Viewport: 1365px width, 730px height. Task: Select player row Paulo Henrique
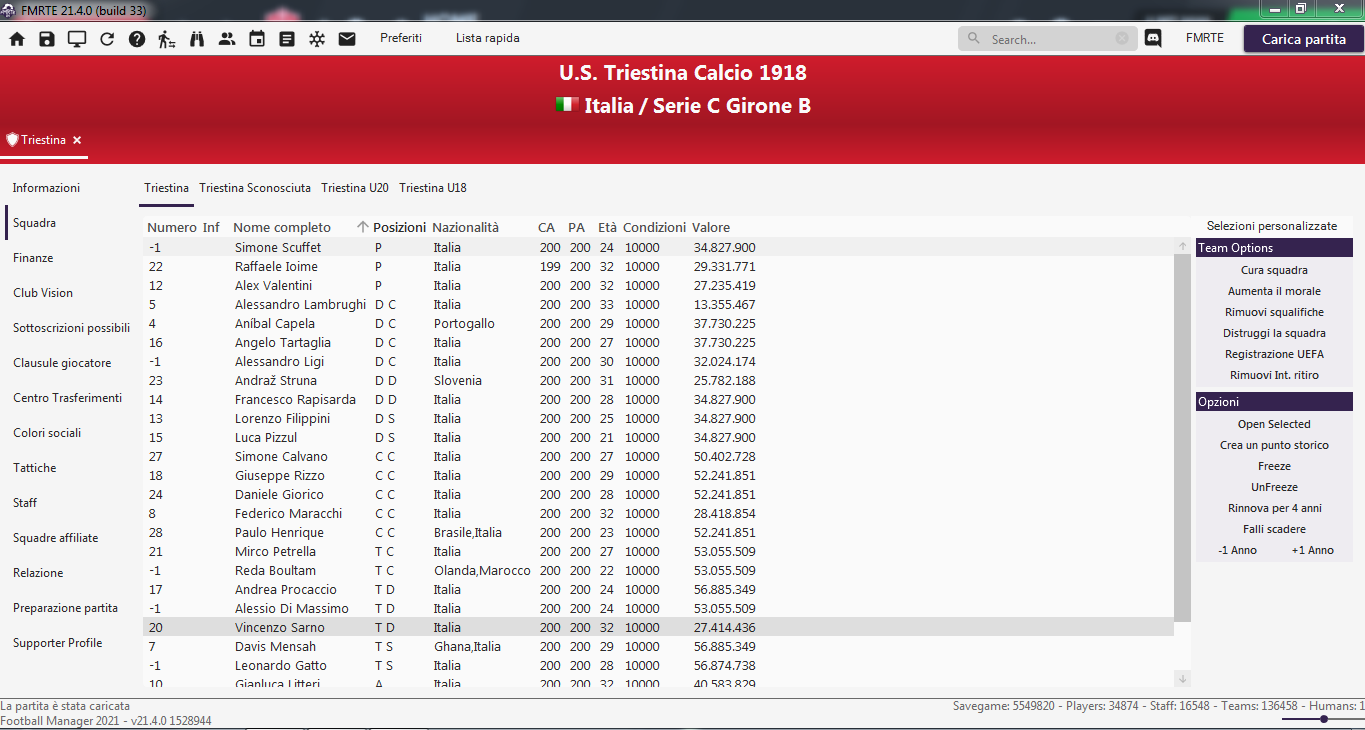point(658,532)
